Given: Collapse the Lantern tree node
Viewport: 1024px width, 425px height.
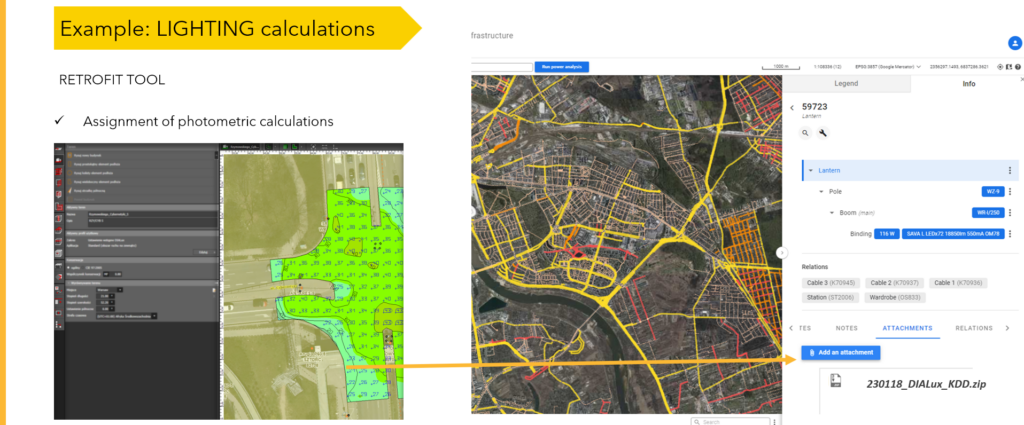Looking at the screenshot, I should point(811,171).
